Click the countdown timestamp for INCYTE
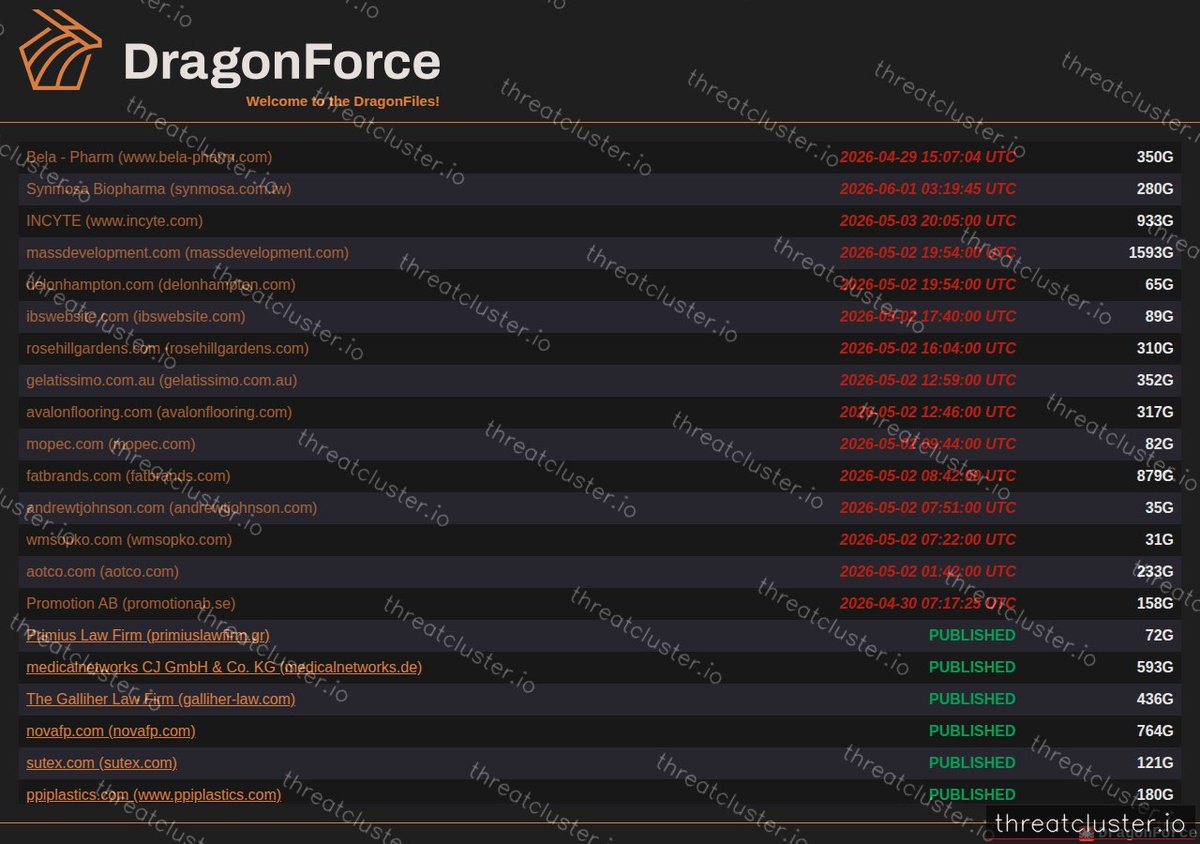 point(928,221)
